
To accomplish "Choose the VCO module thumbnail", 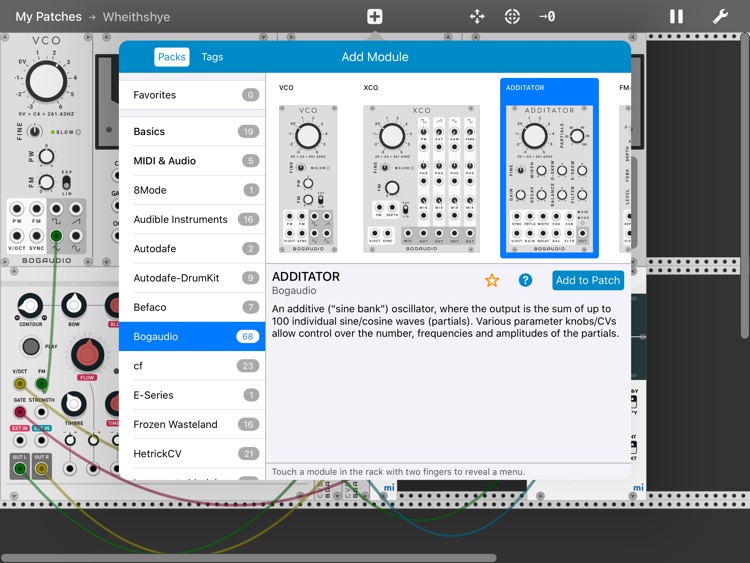I will tap(308, 178).
